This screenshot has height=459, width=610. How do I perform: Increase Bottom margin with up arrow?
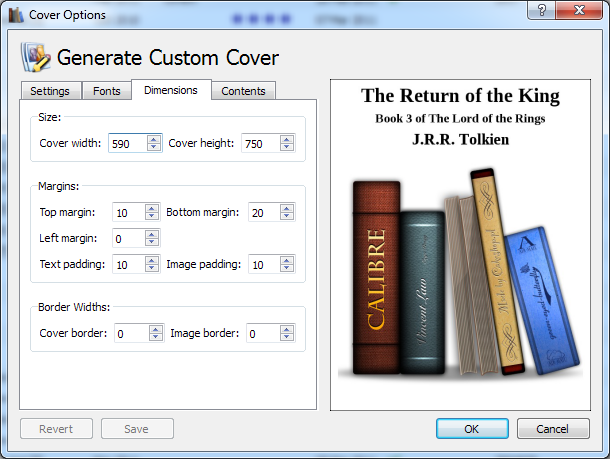(x=287, y=208)
